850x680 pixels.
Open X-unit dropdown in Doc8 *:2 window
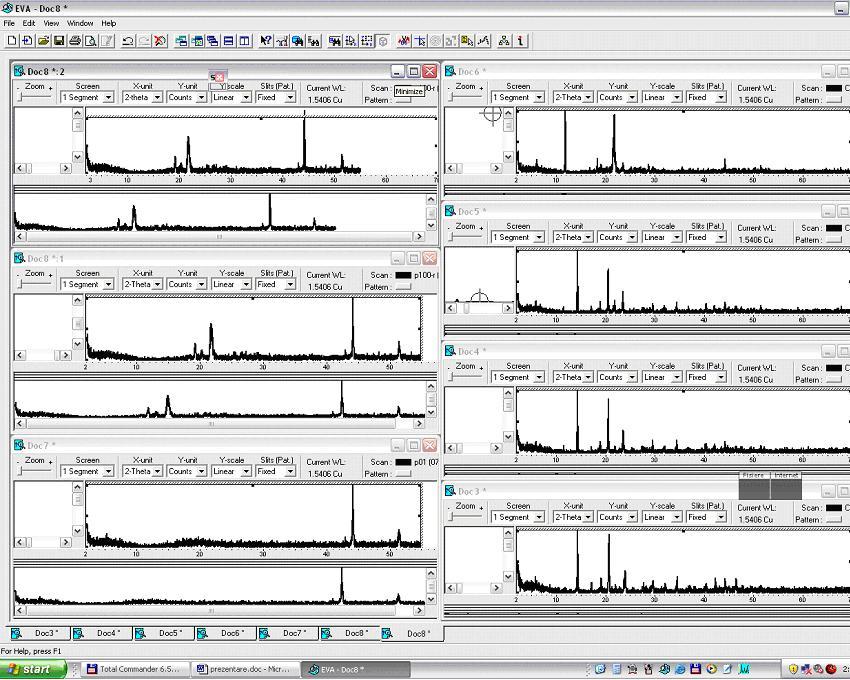(143, 98)
